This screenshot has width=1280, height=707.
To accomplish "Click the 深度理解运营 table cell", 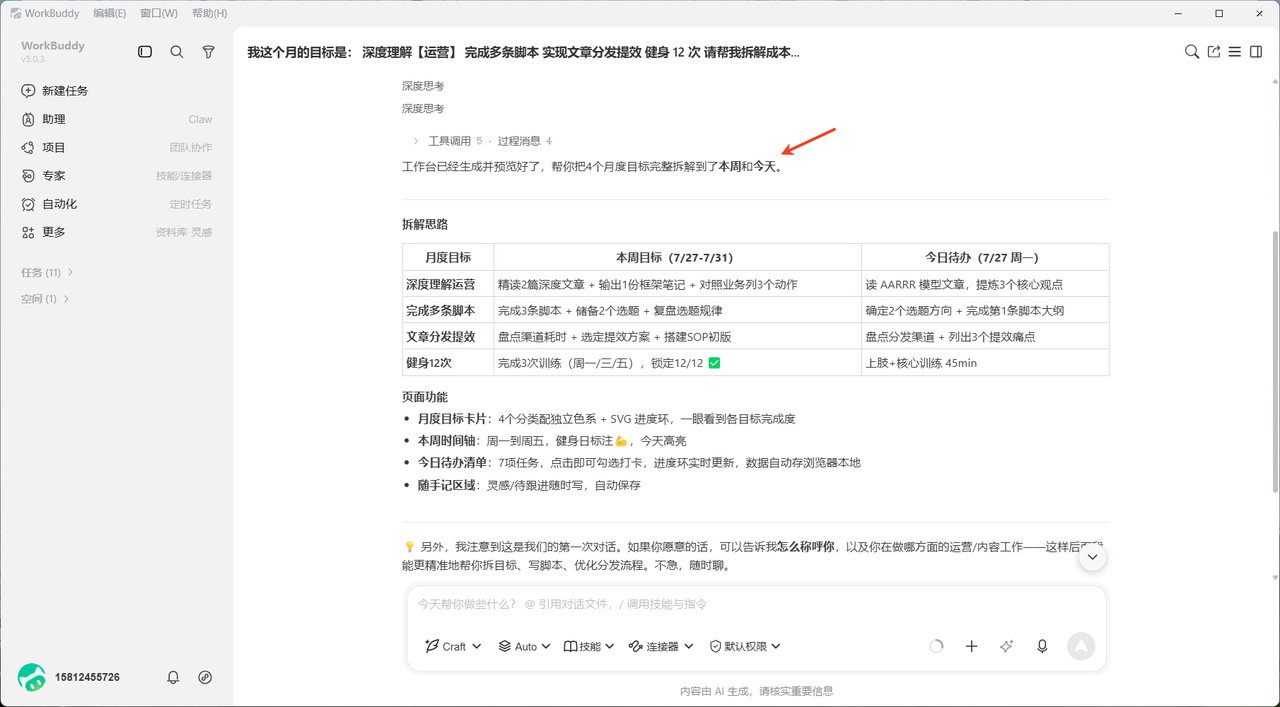I will tap(448, 284).
